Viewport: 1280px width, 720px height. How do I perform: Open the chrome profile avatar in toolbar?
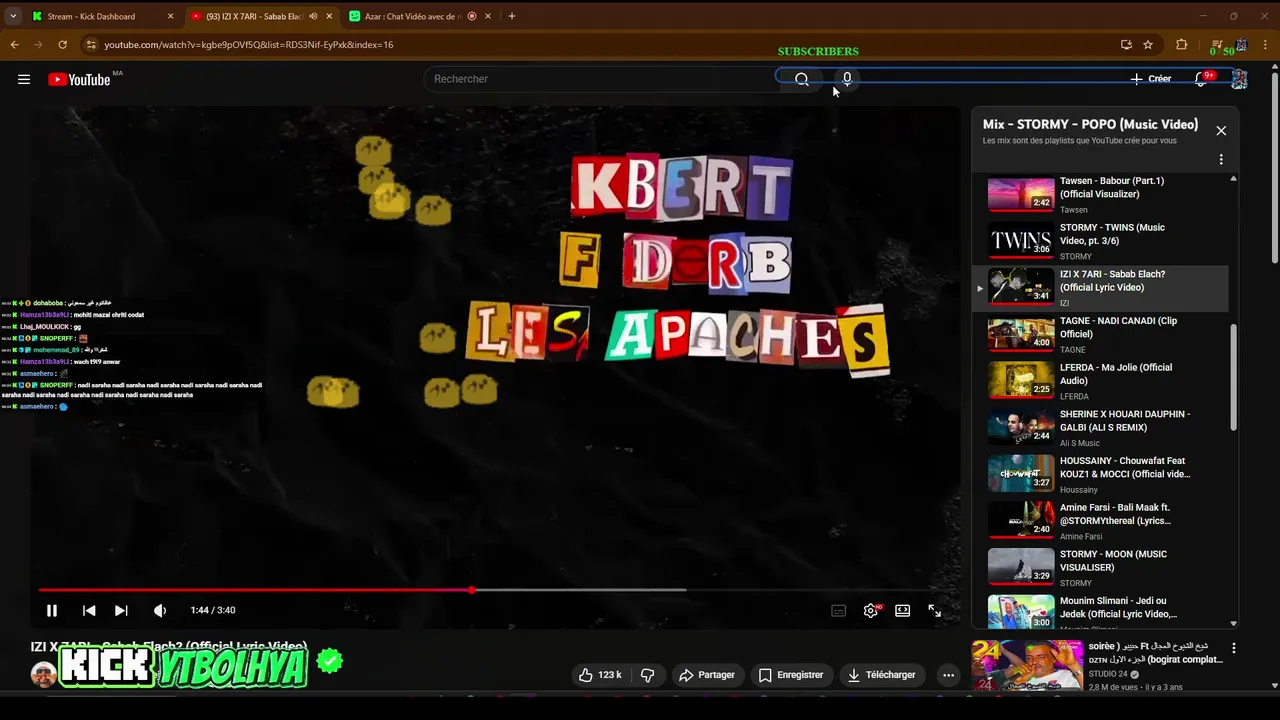tap(1241, 45)
